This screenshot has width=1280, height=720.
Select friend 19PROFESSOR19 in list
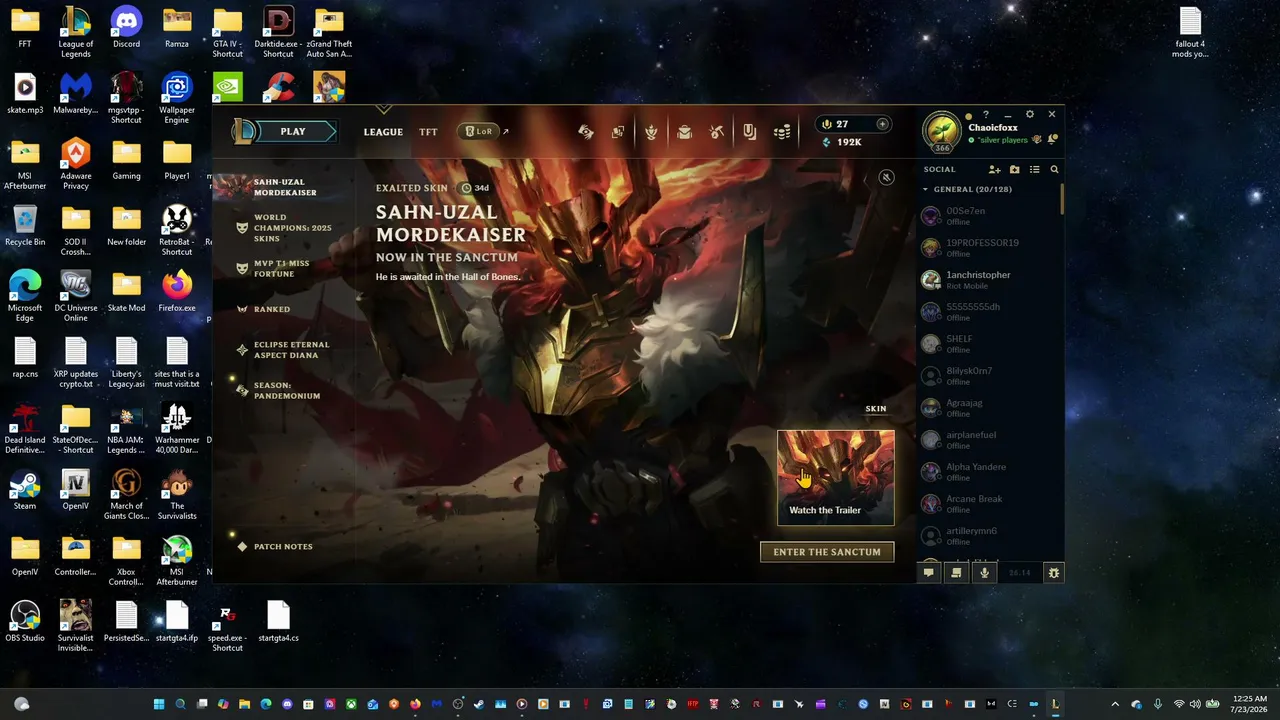coord(987,247)
